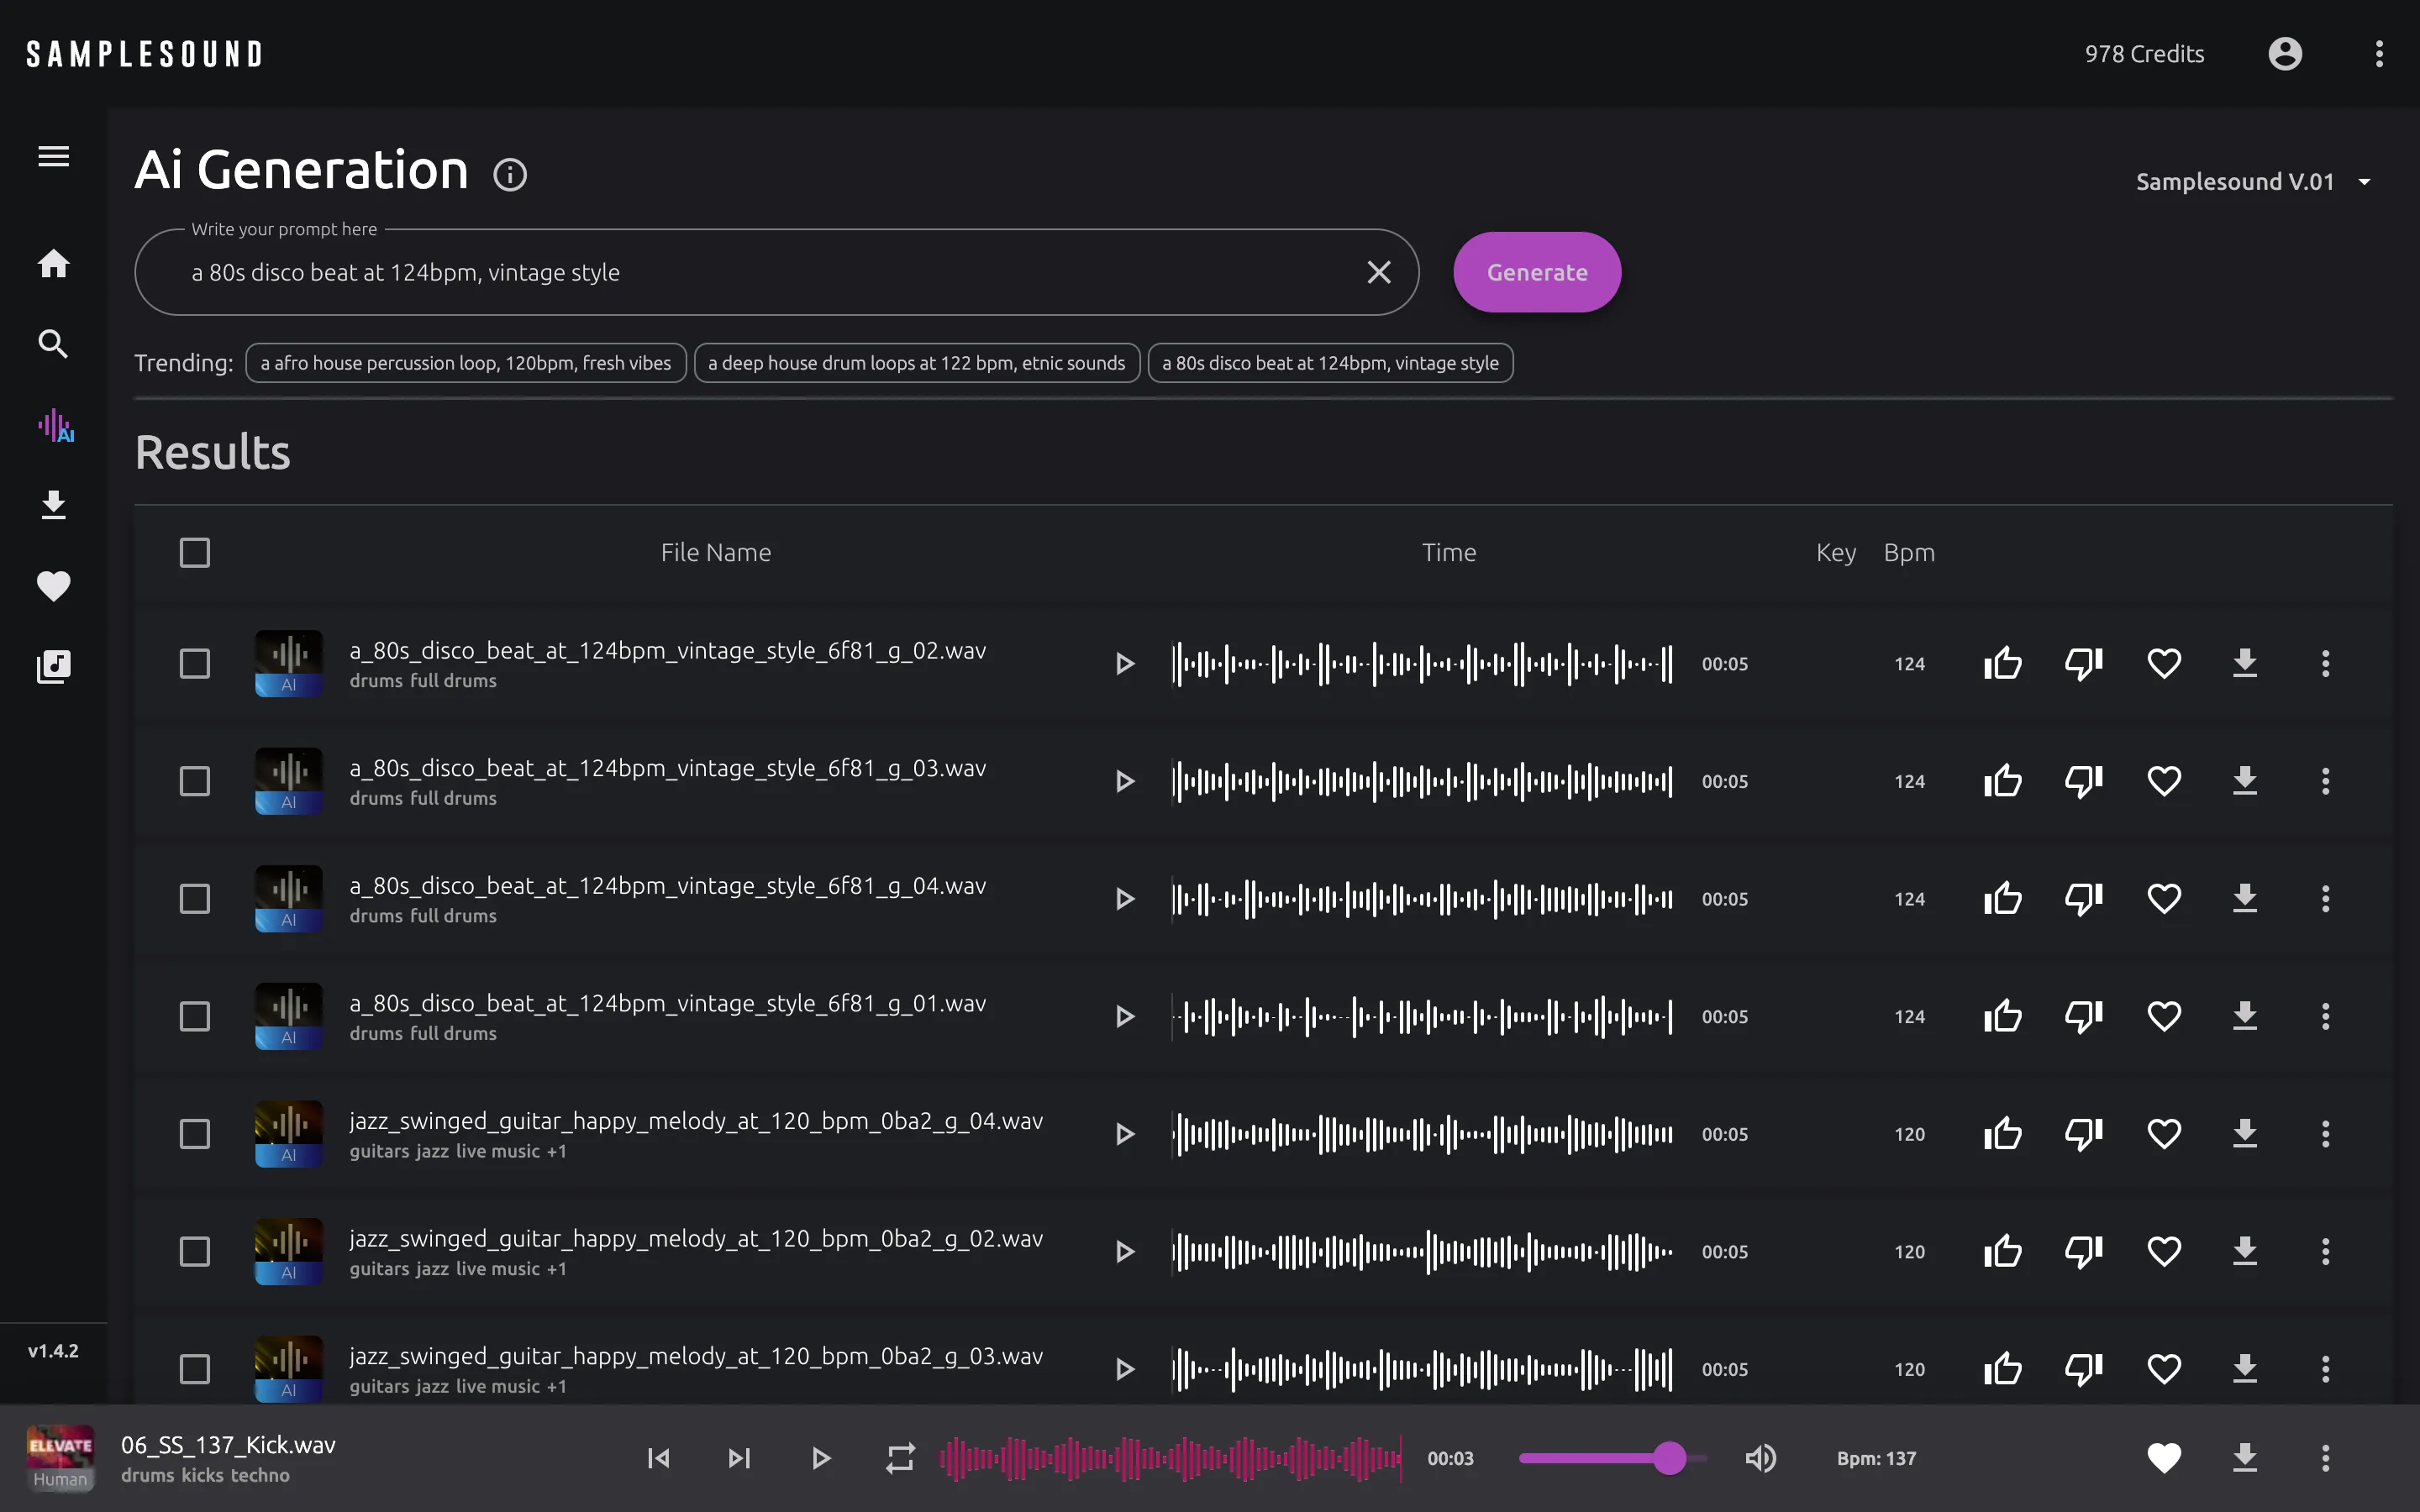The image size is (2420, 1512).
Task: Click the Generate button to run AI generation
Action: (x=1537, y=272)
